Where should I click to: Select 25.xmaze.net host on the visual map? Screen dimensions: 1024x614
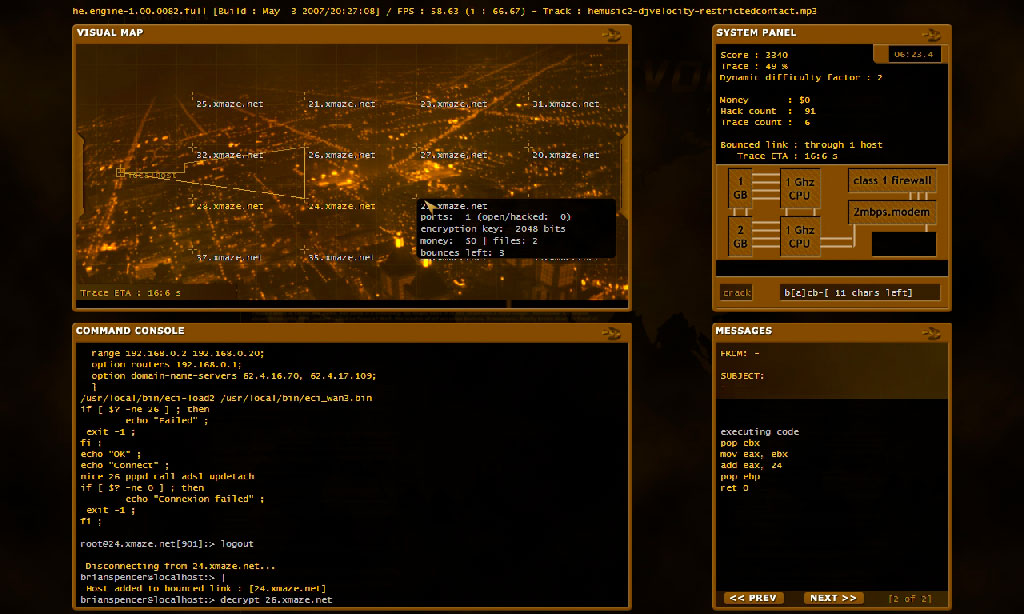[229, 103]
